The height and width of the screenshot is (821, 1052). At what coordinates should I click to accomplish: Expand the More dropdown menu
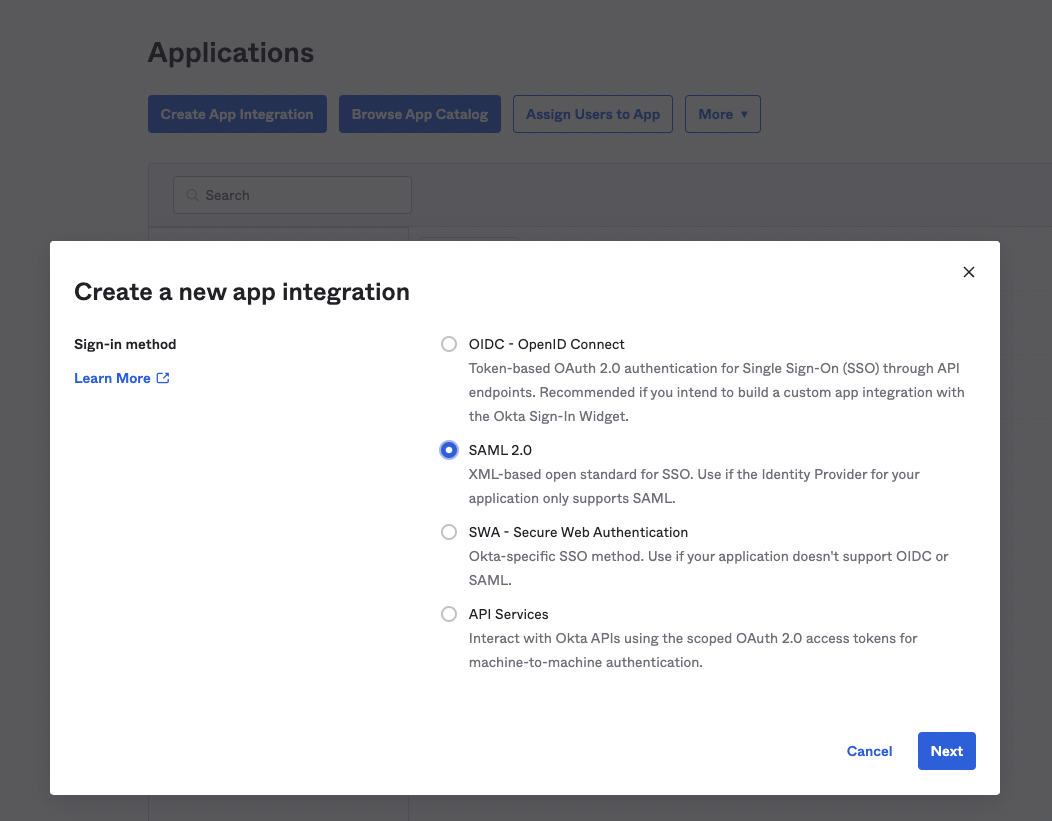click(723, 114)
